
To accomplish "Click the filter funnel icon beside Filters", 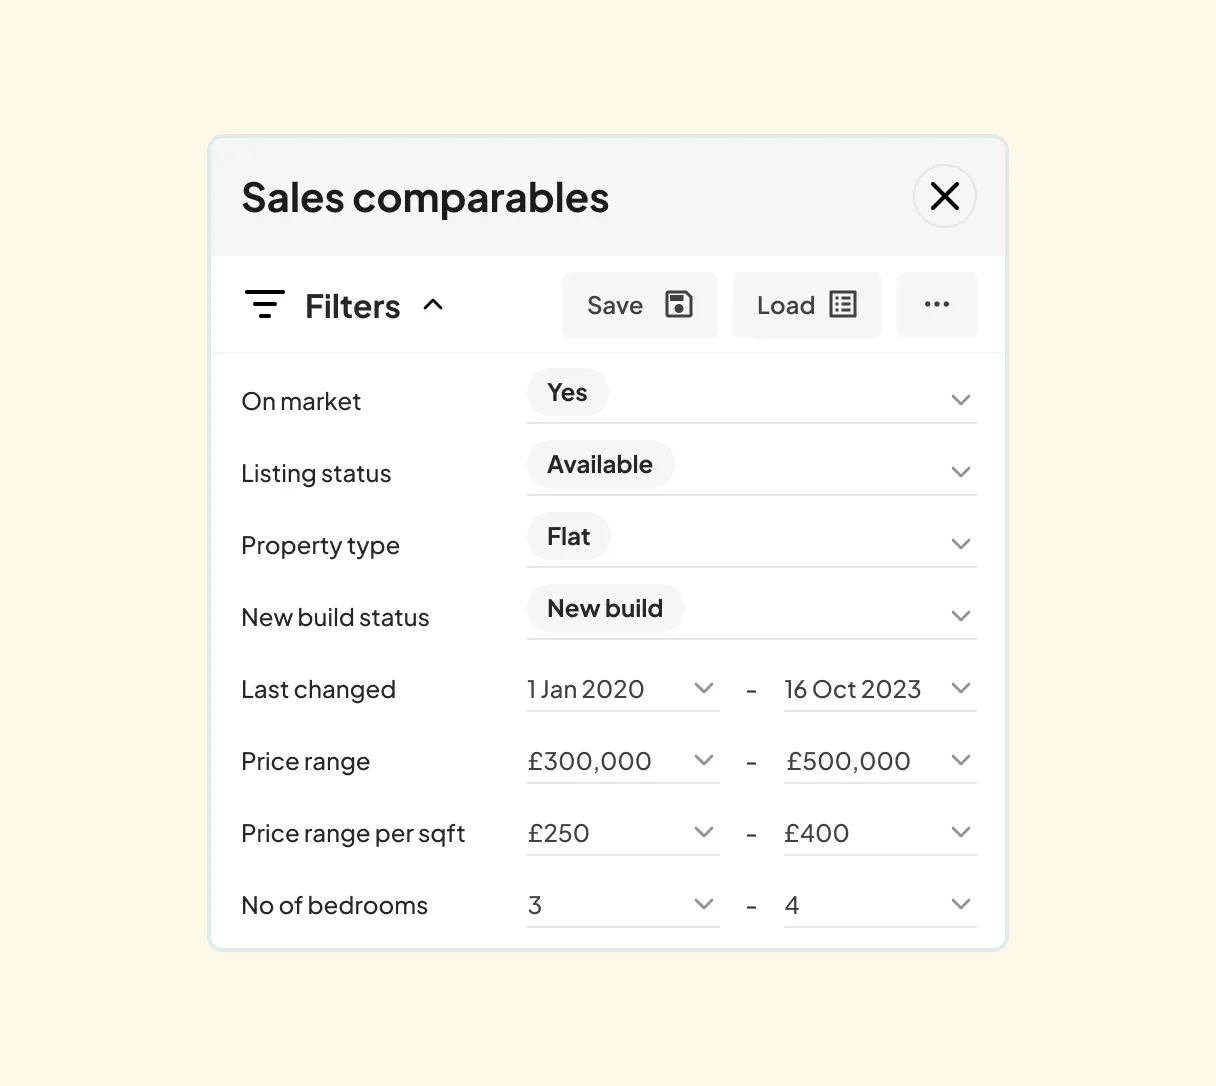I will [x=264, y=305].
